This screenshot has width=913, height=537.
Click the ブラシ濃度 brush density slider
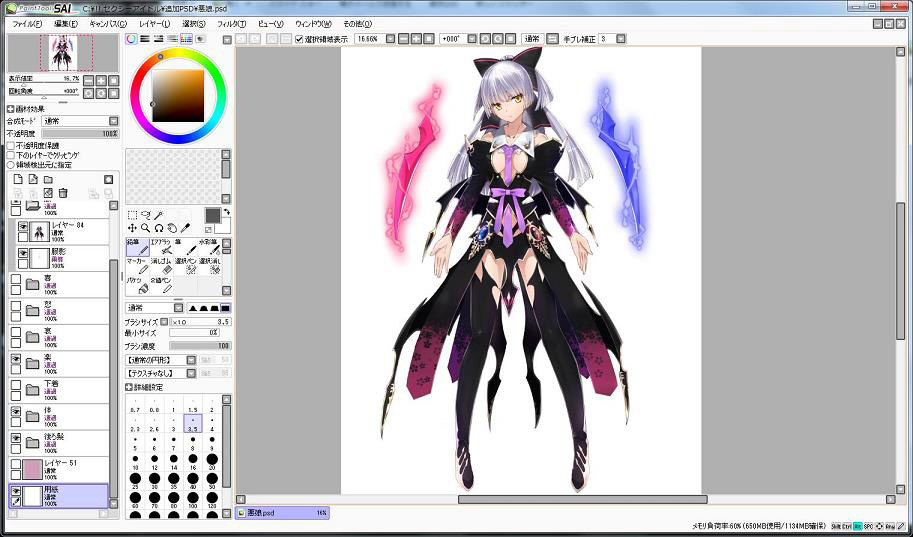199,345
